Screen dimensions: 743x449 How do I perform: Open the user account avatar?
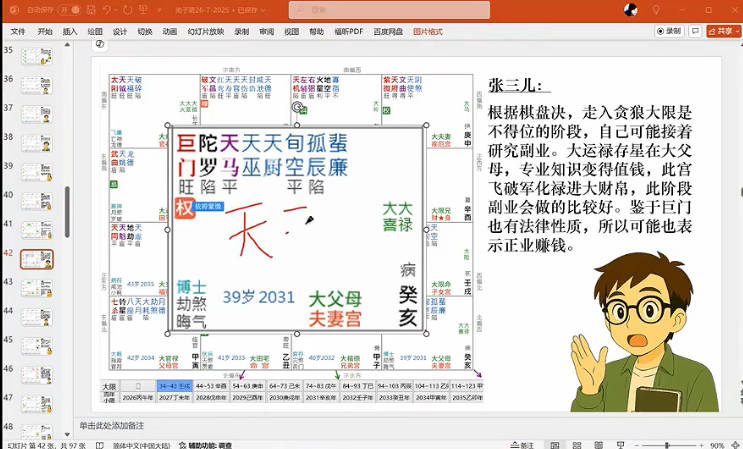pyautogui.click(x=631, y=10)
